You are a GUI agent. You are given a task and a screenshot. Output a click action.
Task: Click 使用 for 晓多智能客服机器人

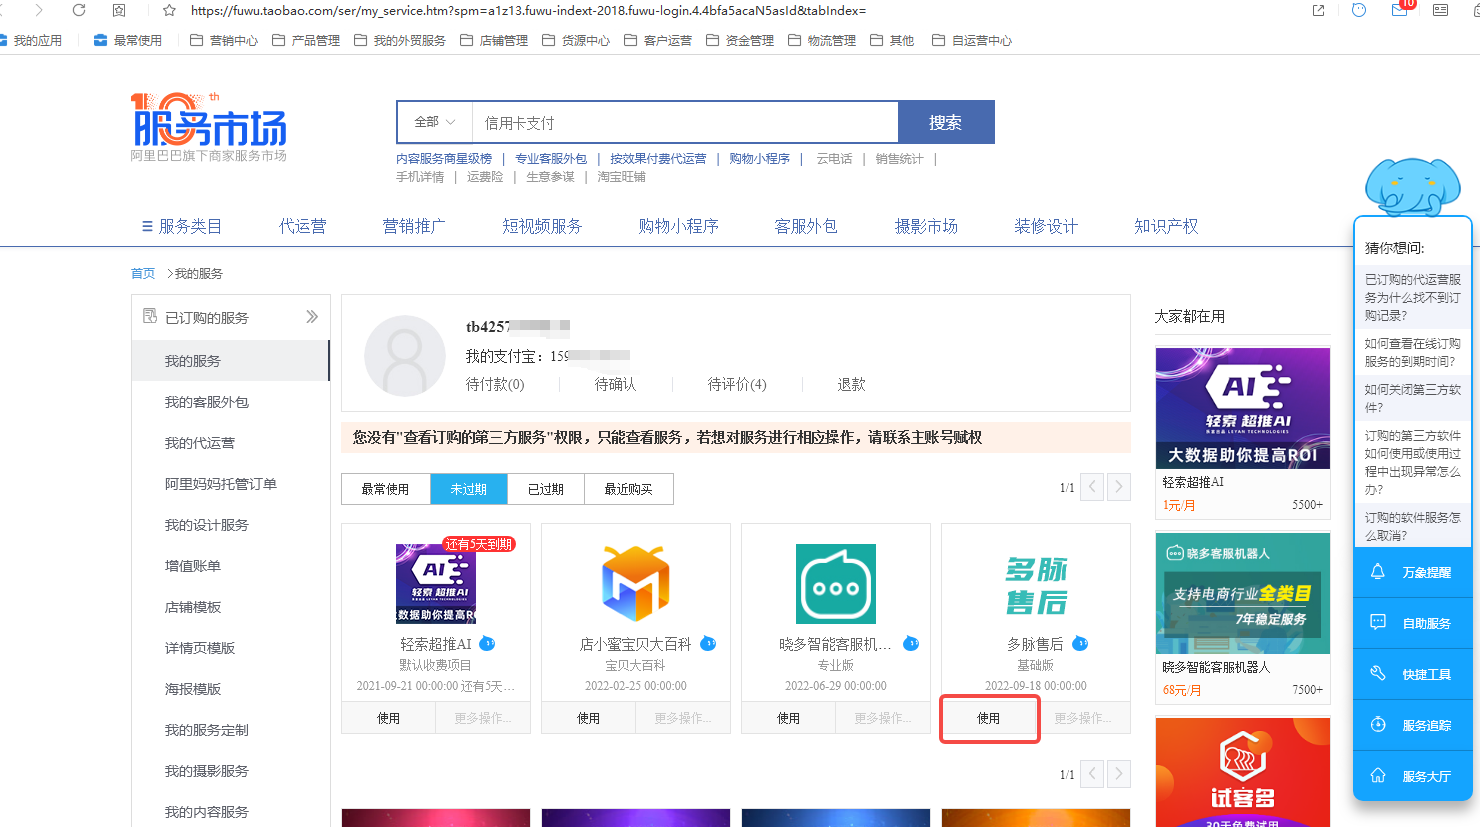[x=789, y=718]
